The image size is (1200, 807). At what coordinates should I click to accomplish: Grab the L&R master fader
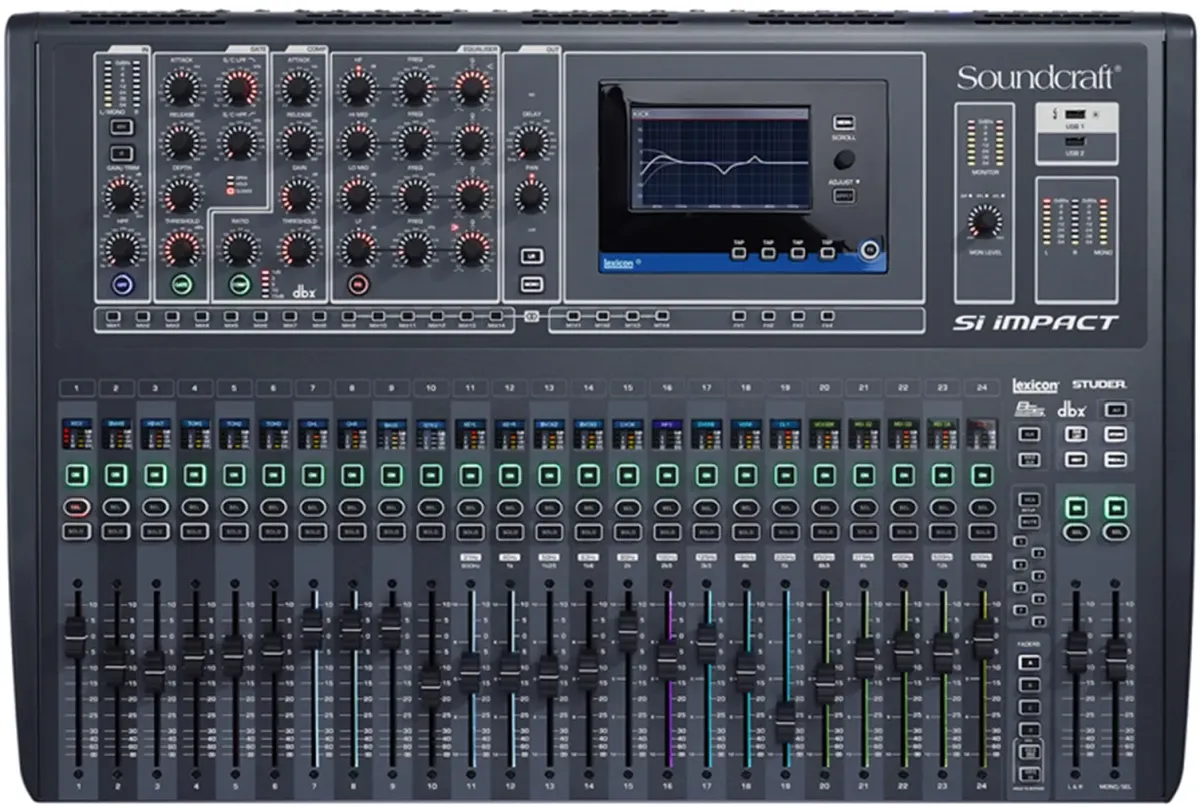click(x=1076, y=652)
